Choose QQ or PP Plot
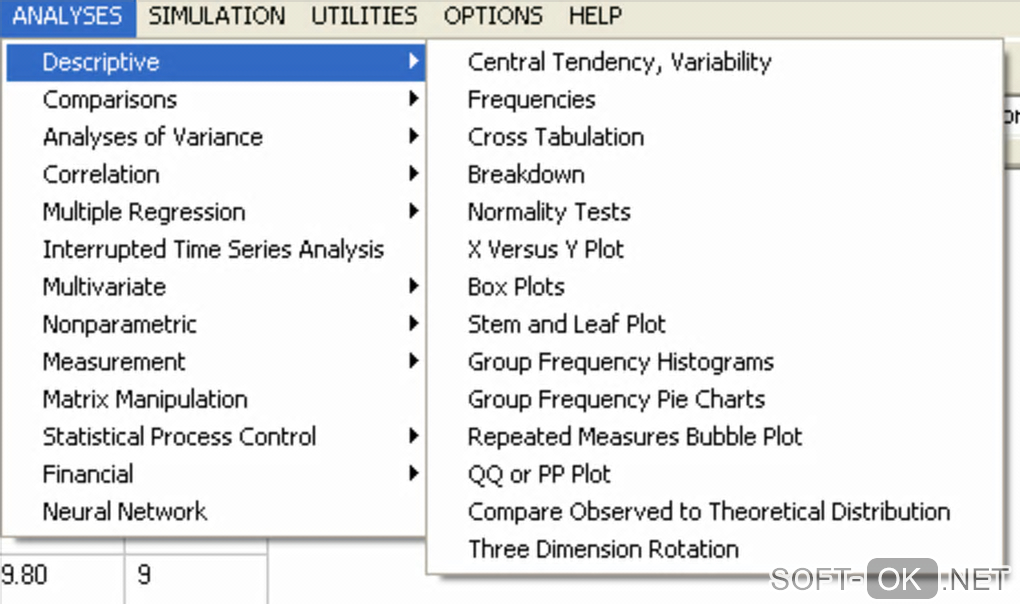The width and height of the screenshot is (1020, 604). click(539, 474)
